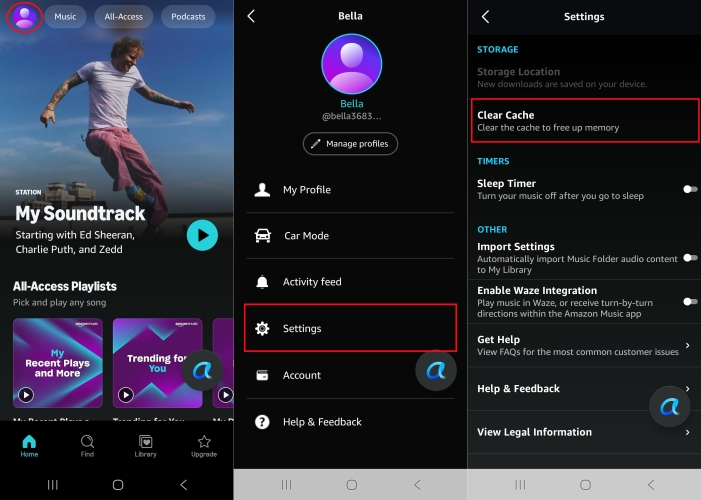Tap the All-Access Playlists heading
701x500 pixels.
point(65,286)
